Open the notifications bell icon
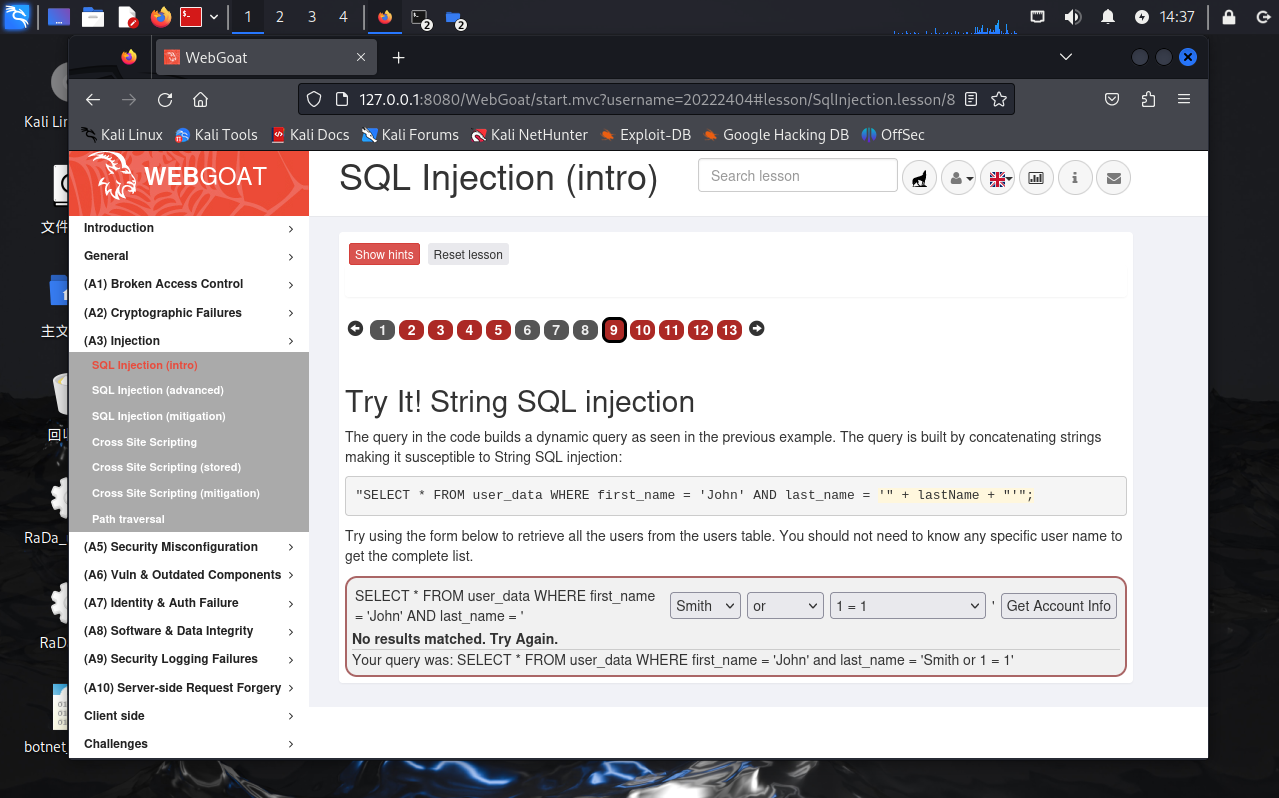This screenshot has width=1279, height=798. [1107, 17]
